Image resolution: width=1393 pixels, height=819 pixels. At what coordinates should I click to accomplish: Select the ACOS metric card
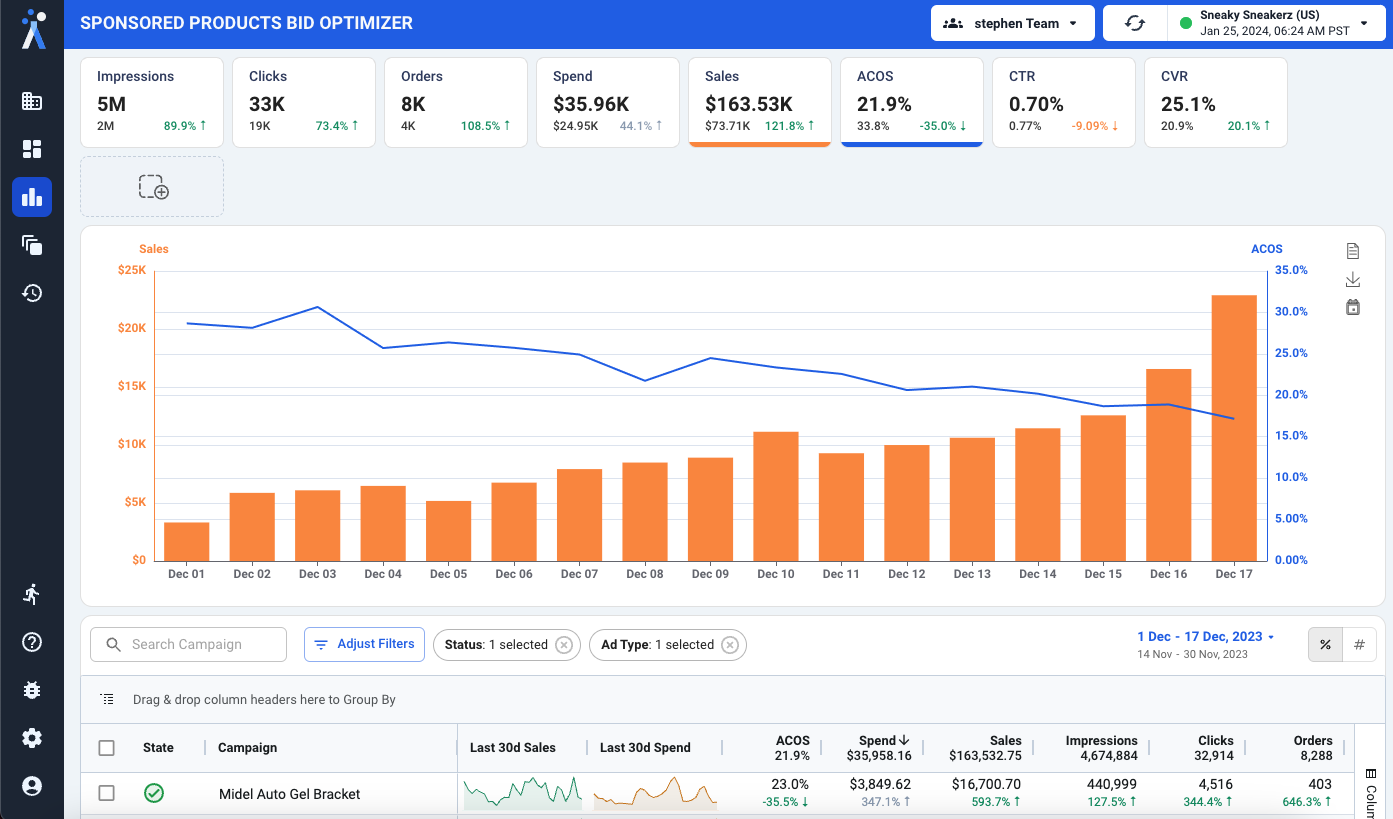[x=911, y=102]
